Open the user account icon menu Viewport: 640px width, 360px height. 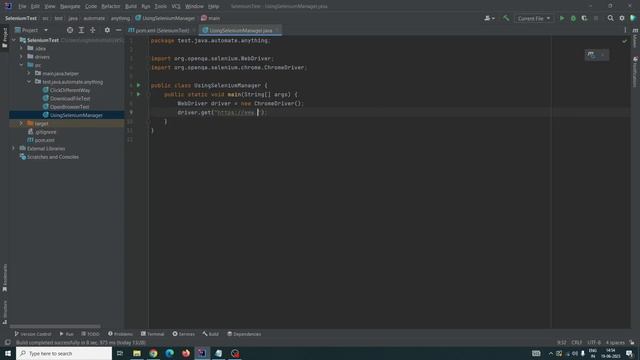pos(489,18)
